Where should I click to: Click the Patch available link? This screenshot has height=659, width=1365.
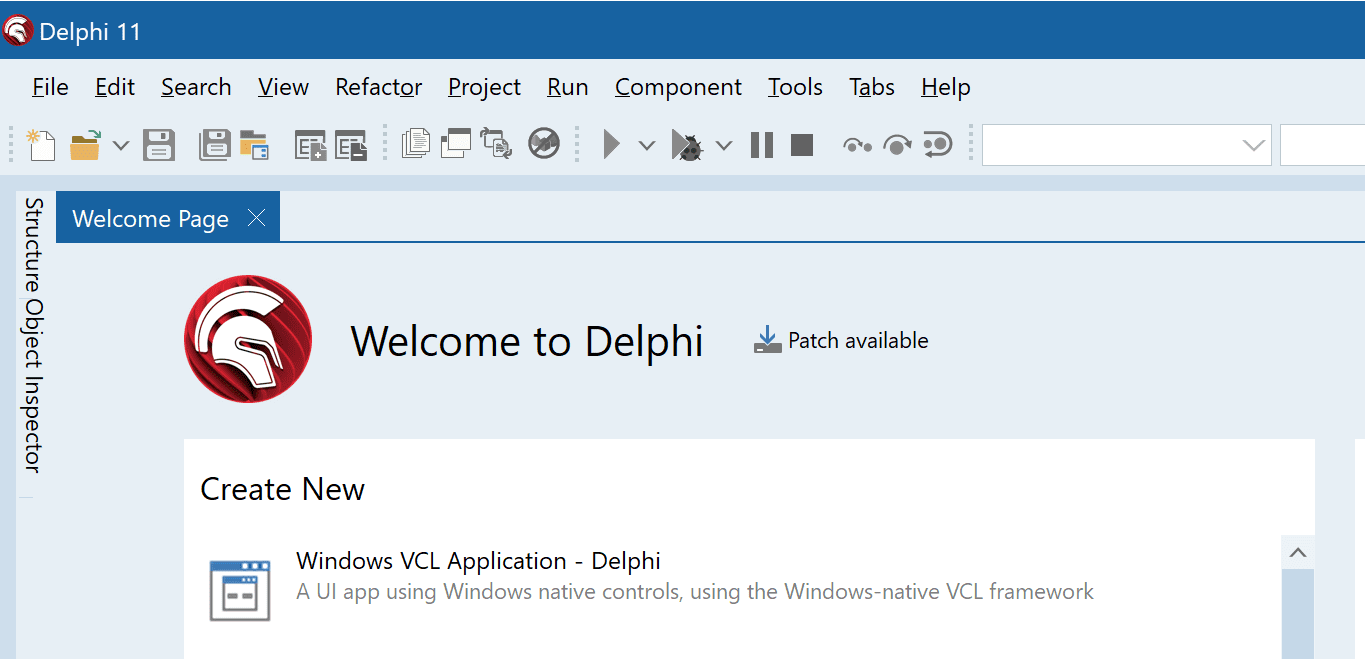858,341
